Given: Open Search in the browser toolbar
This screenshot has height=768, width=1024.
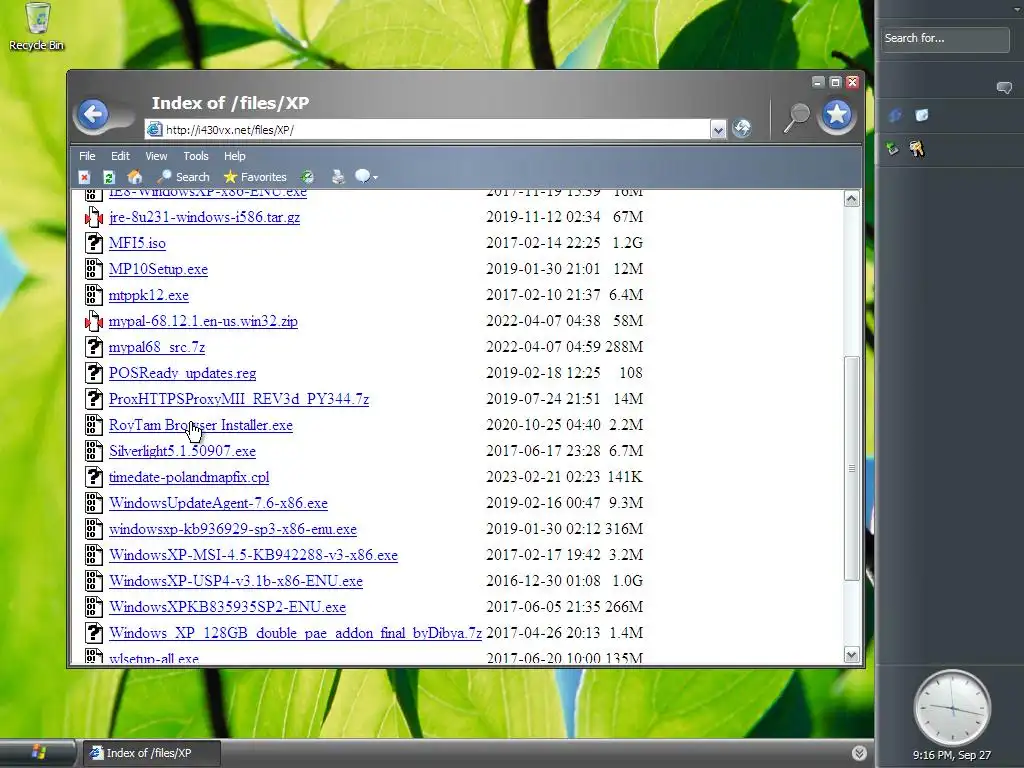Looking at the screenshot, I should (x=184, y=177).
